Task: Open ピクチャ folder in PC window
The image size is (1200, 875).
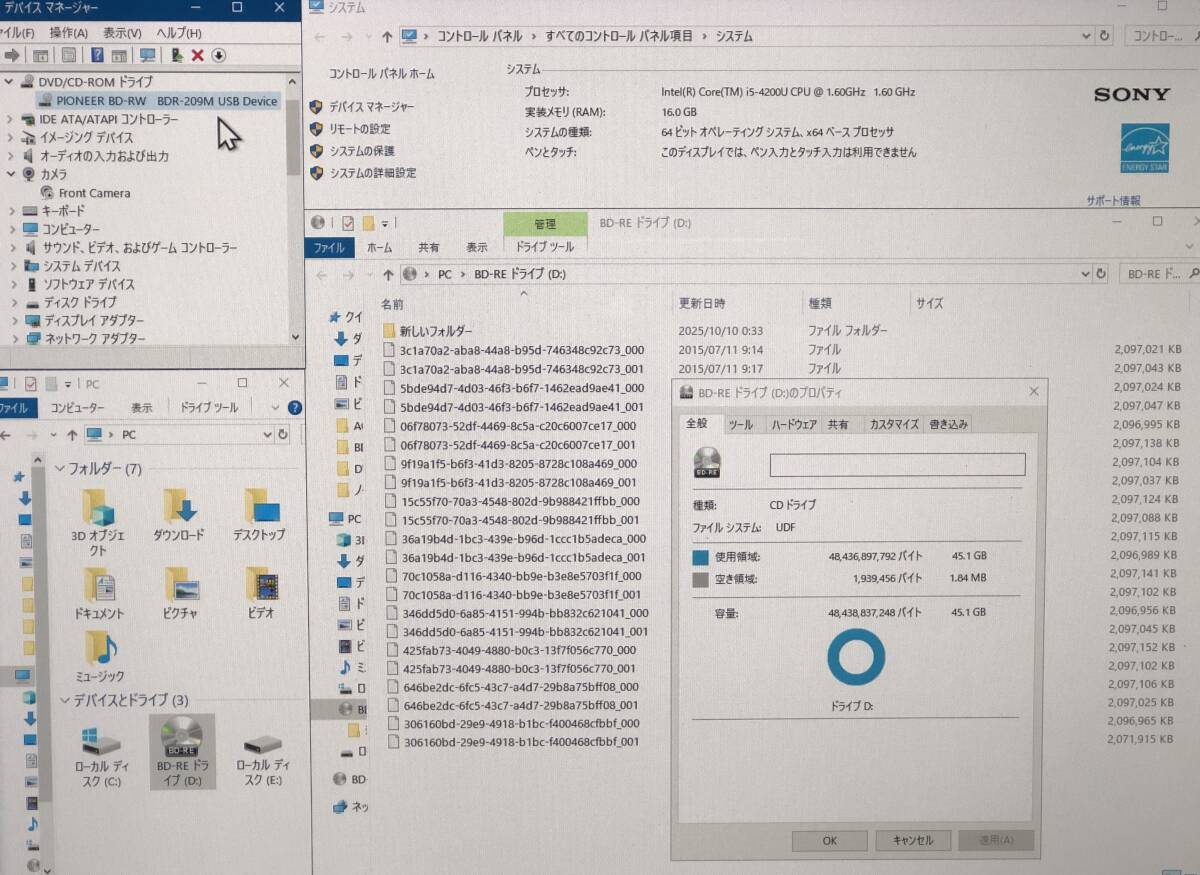Action: pyautogui.click(x=180, y=594)
